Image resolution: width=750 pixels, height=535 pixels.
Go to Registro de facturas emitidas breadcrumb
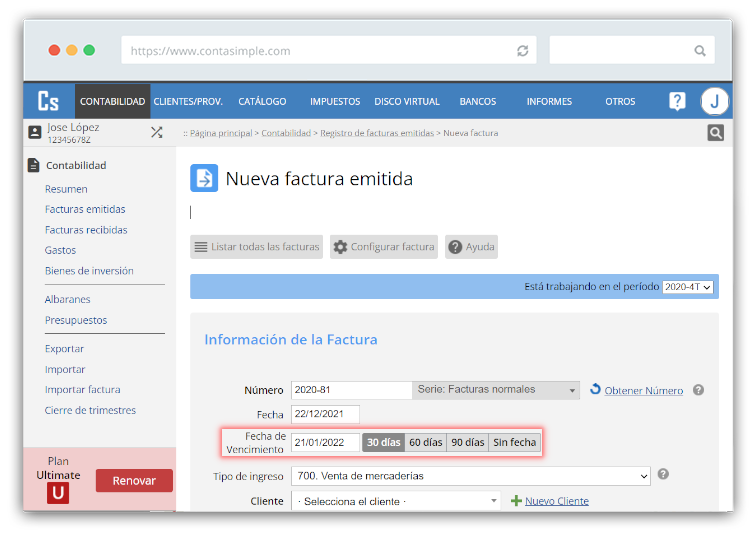[377, 133]
